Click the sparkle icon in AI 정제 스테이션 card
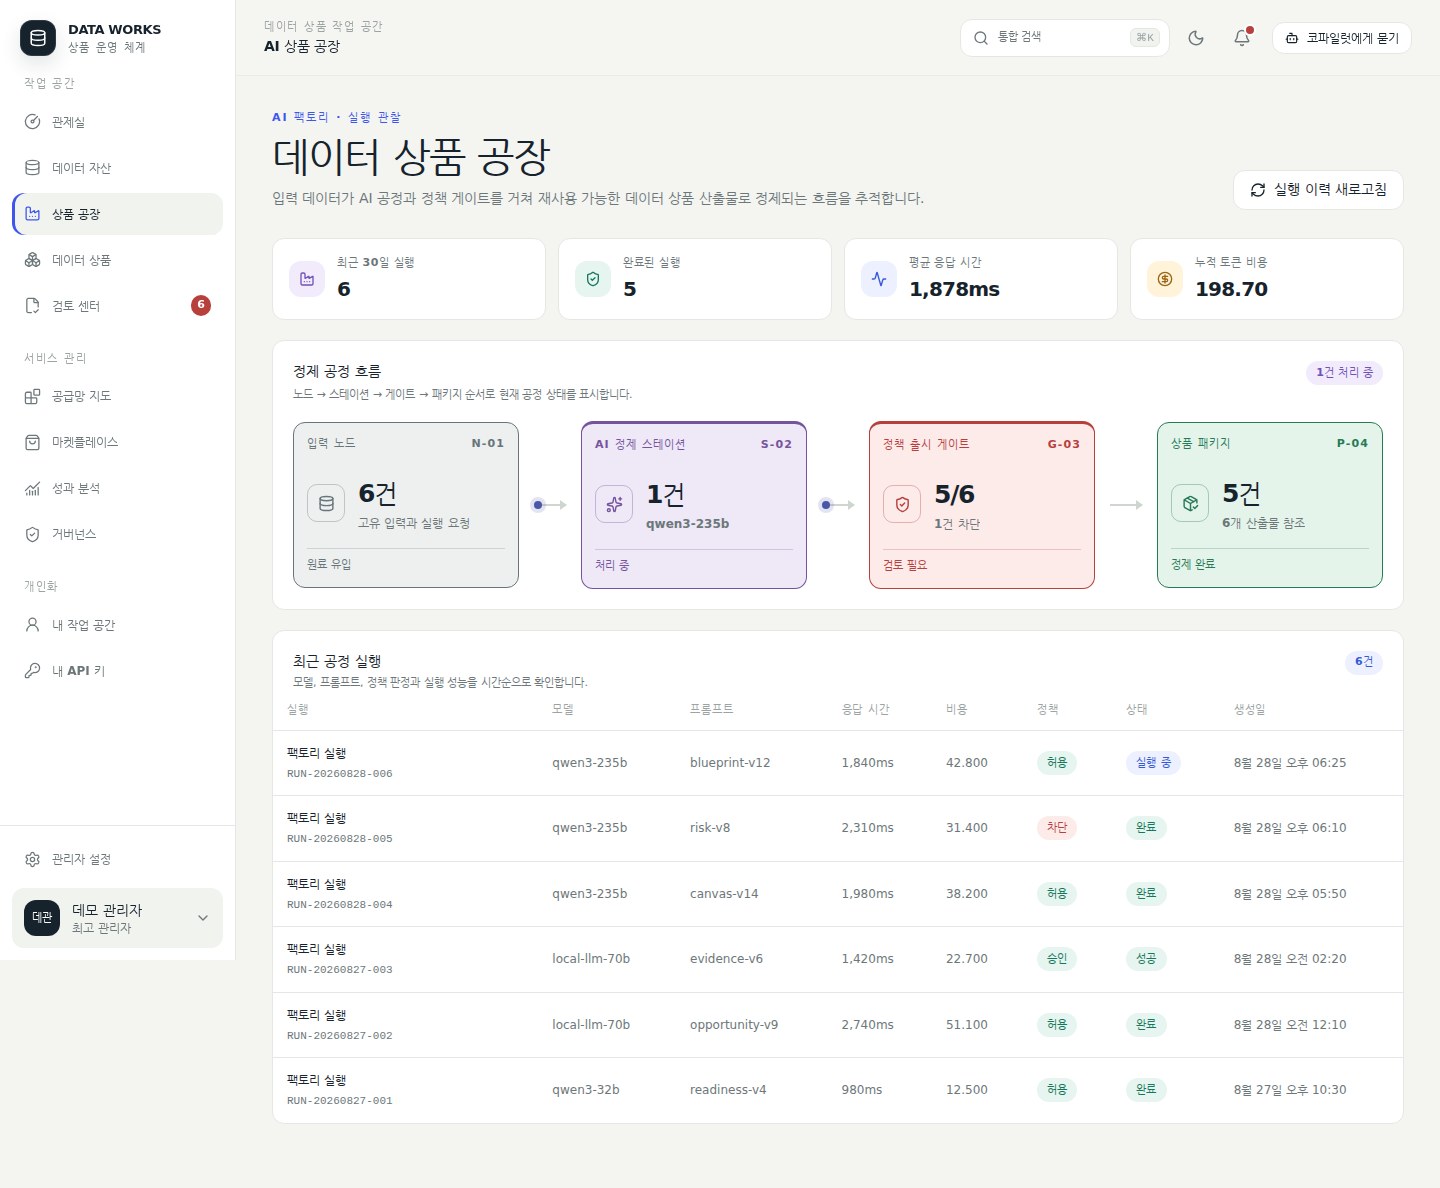The width and height of the screenshot is (1440, 1188). click(x=614, y=504)
